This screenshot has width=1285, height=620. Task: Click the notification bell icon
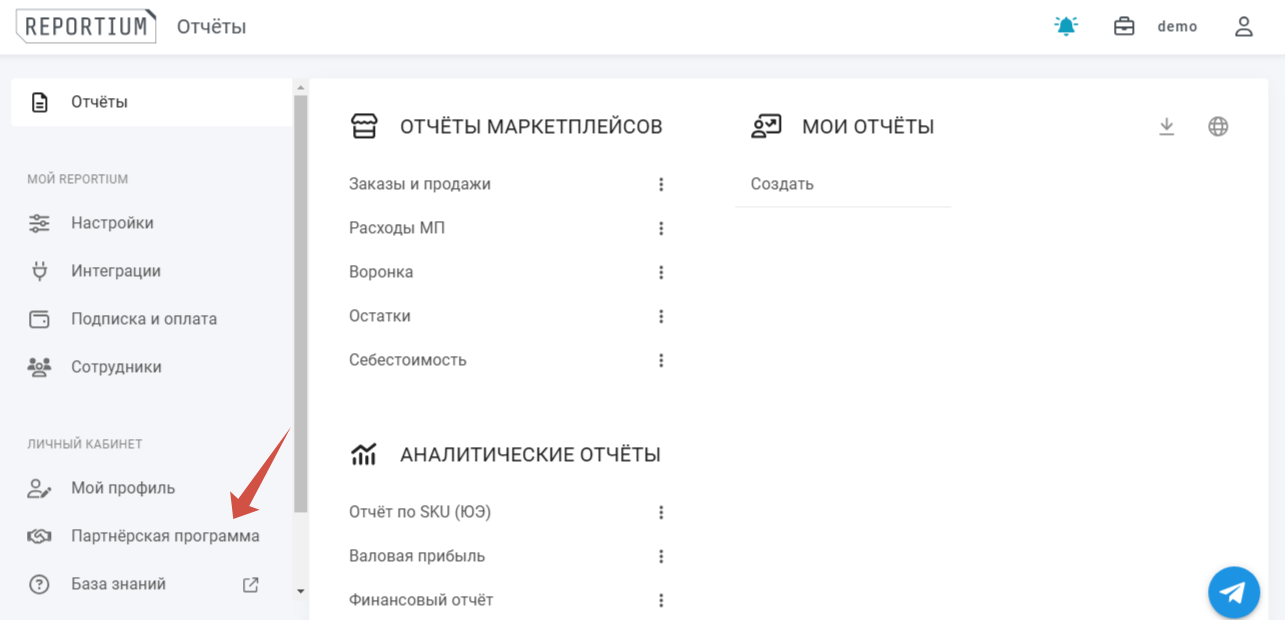[1067, 27]
